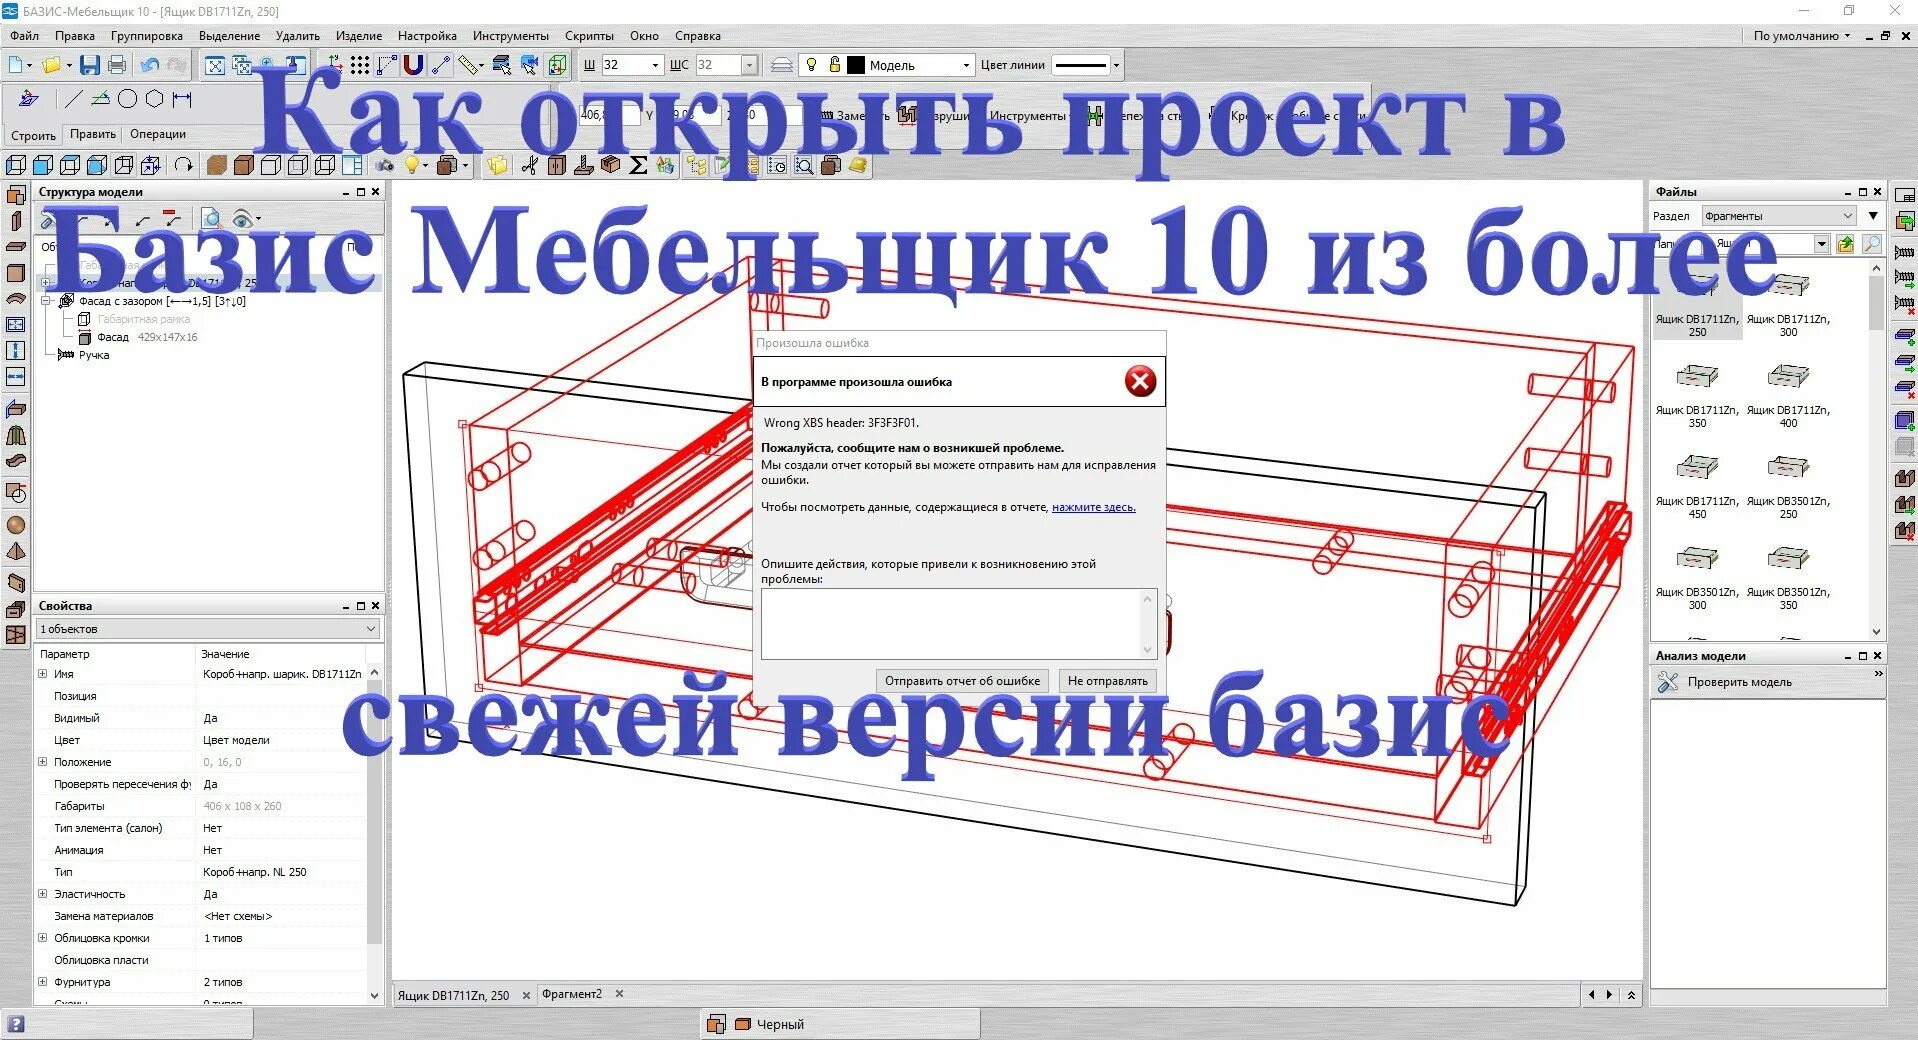Switch to the Операции tab
The height and width of the screenshot is (1040, 1918).
[x=158, y=134]
